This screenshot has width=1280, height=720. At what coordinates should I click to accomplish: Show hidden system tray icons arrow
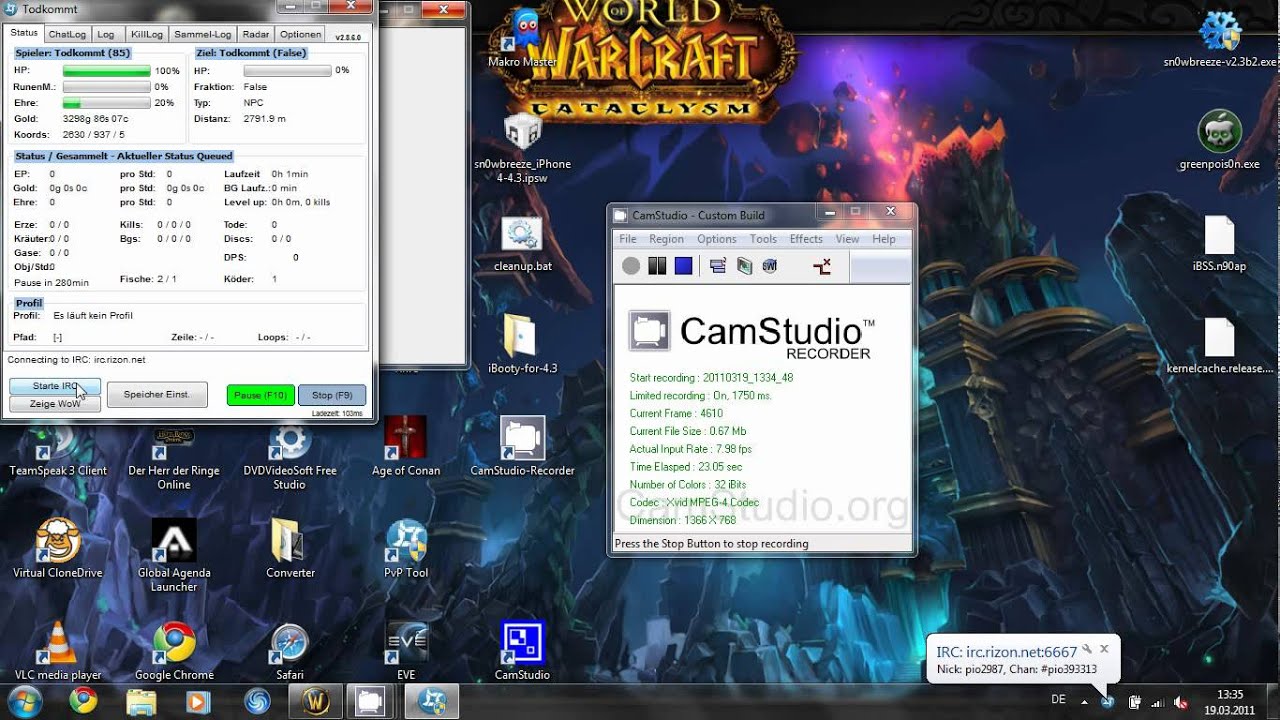point(1084,701)
